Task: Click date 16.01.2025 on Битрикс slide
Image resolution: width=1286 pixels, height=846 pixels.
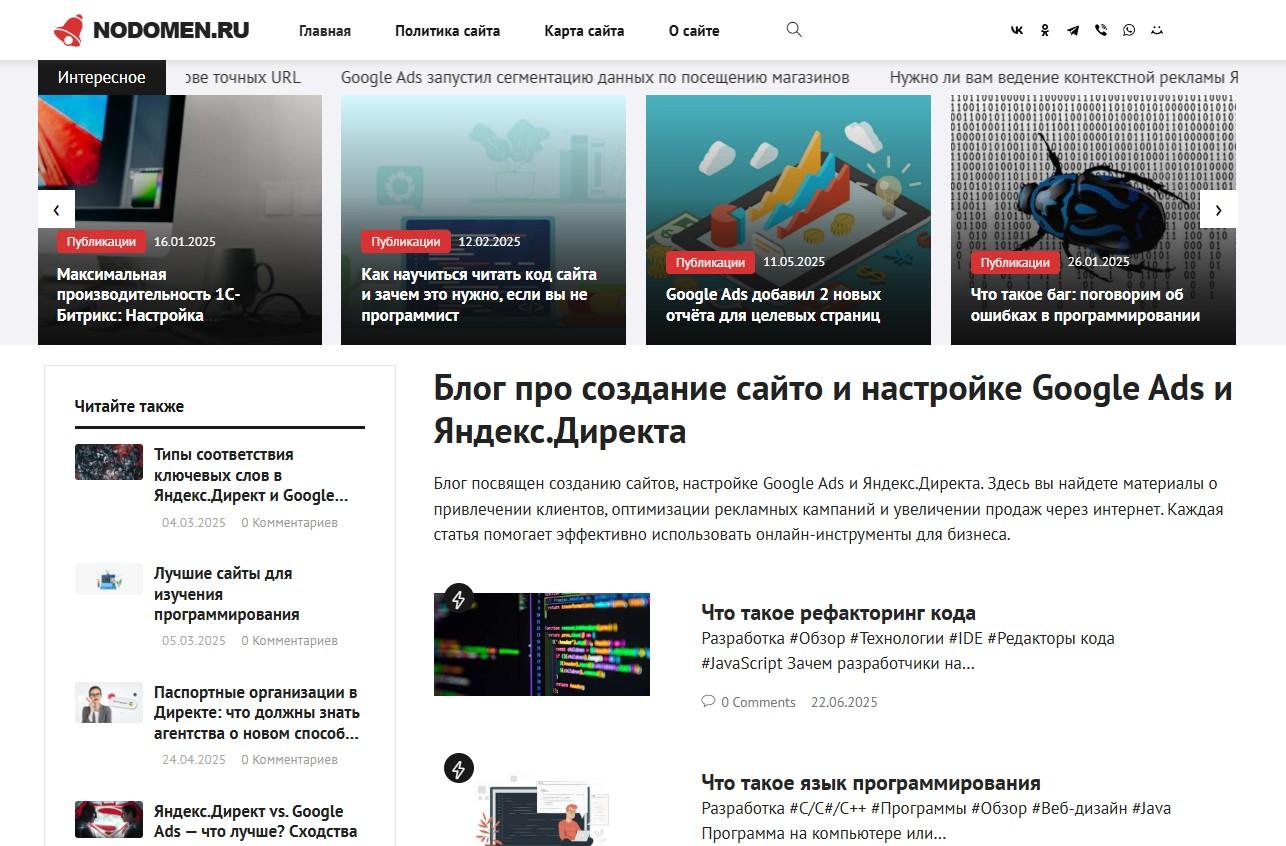Action: [185, 242]
